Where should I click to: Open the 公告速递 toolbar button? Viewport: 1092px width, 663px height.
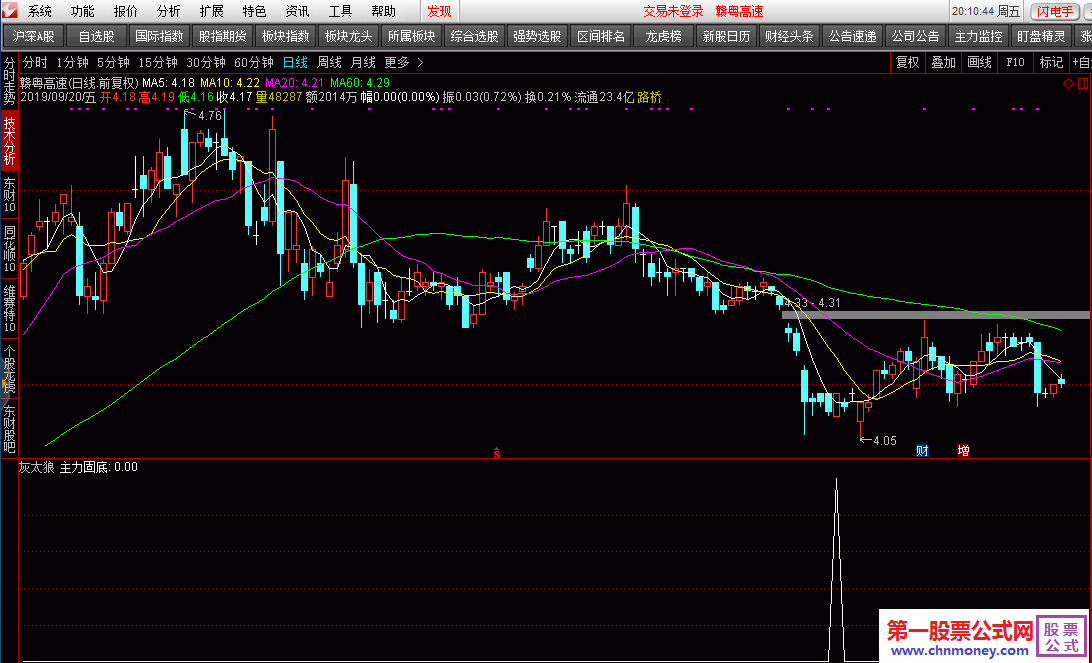[852, 36]
